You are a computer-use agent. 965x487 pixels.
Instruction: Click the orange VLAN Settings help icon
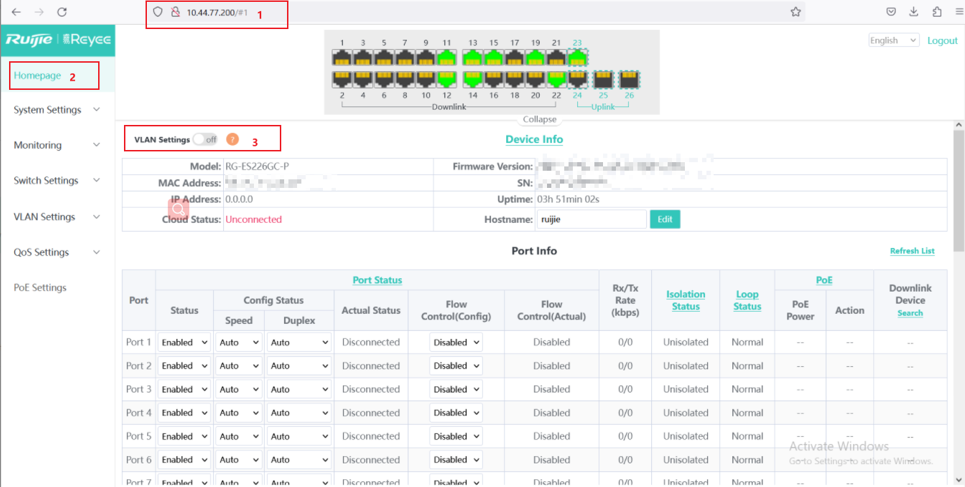(232, 140)
